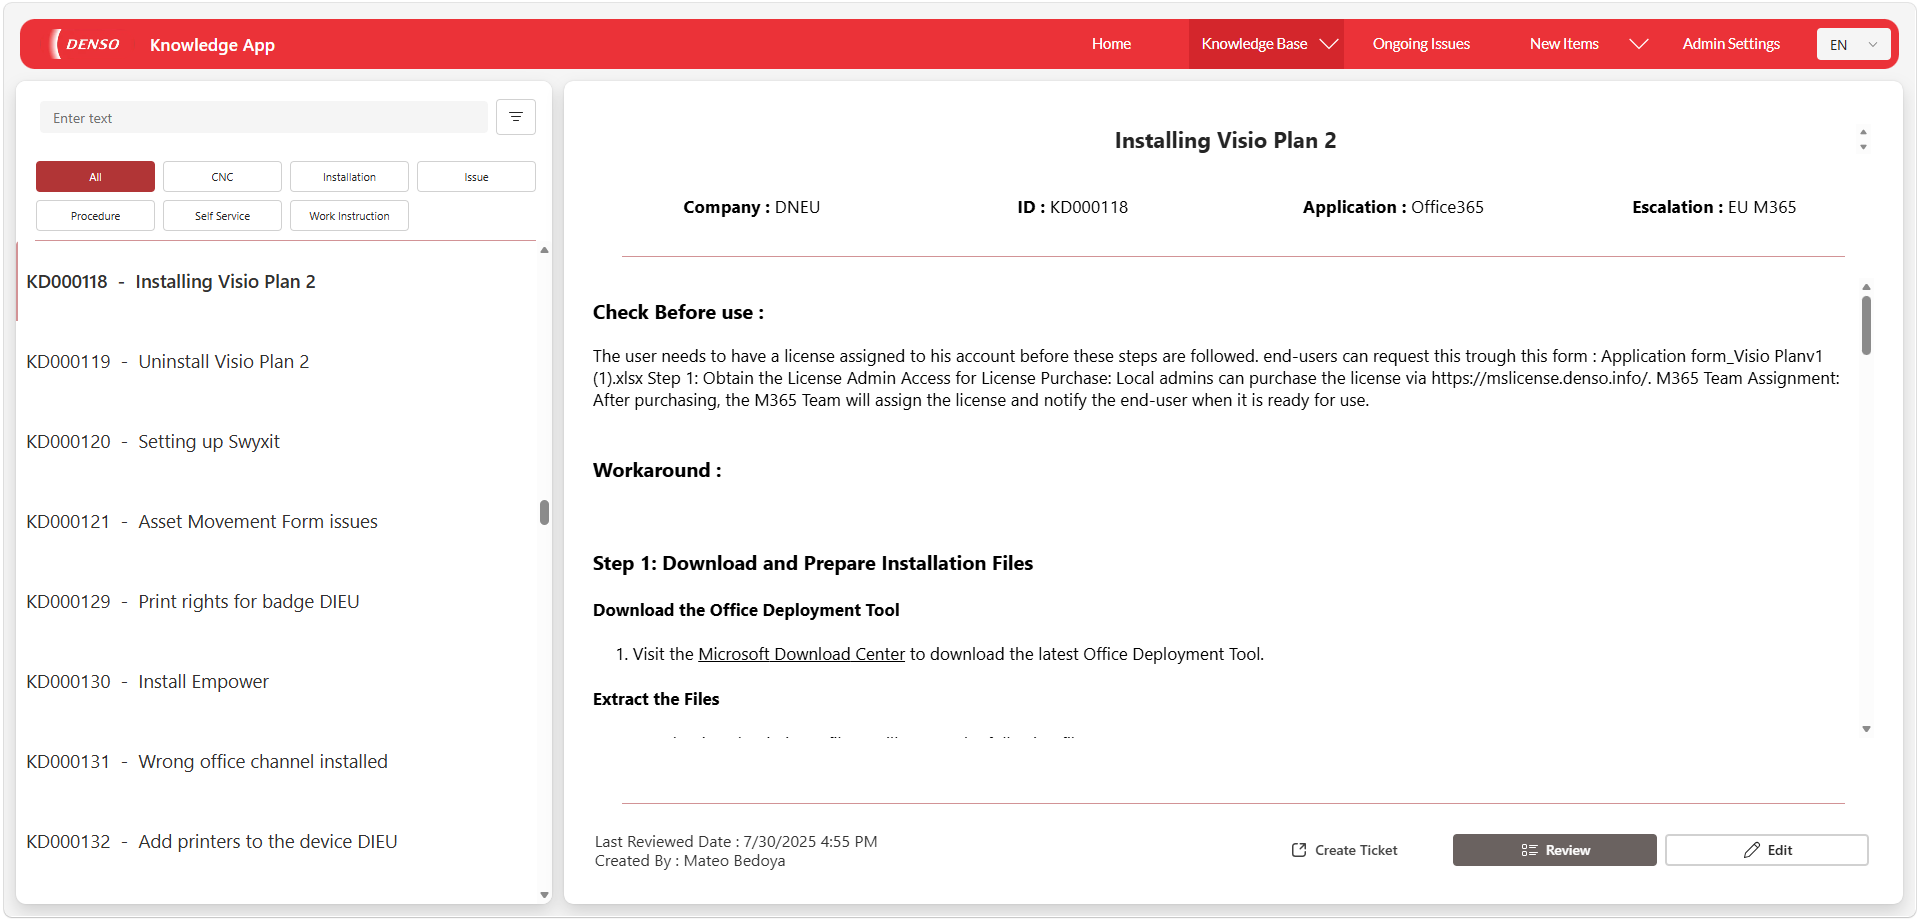This screenshot has width=1918, height=920.
Task: Select the Work Instruction filter
Action: tap(349, 215)
